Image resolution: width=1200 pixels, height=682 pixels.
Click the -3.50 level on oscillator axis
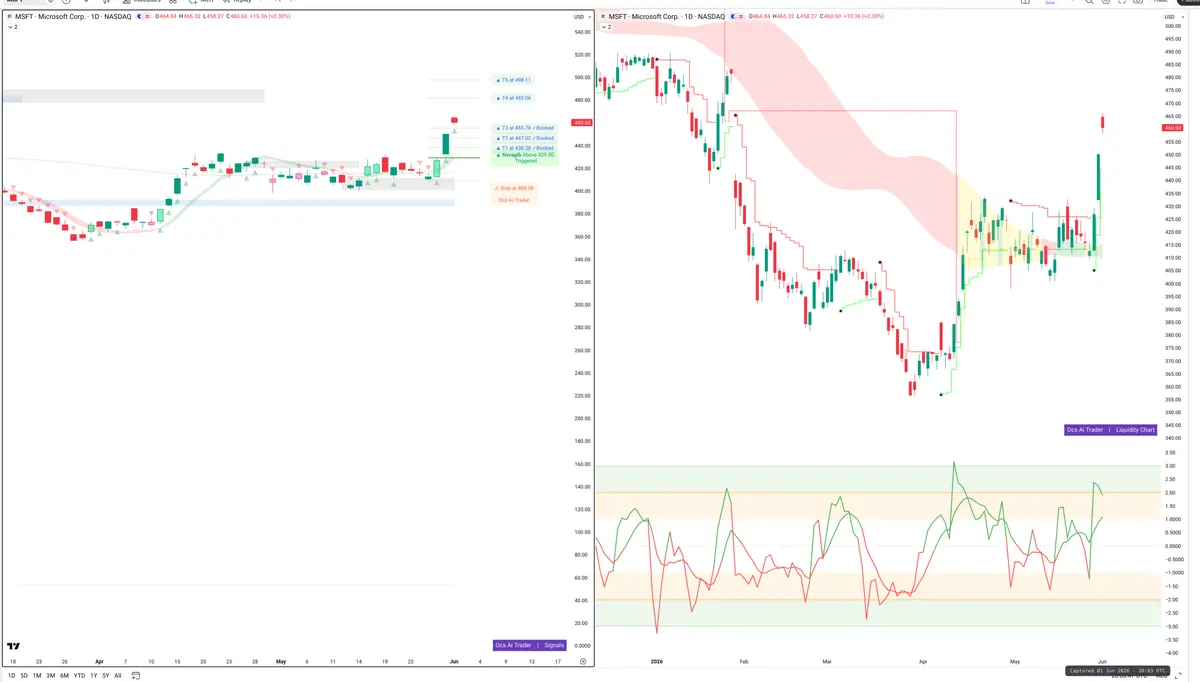coord(1170,640)
